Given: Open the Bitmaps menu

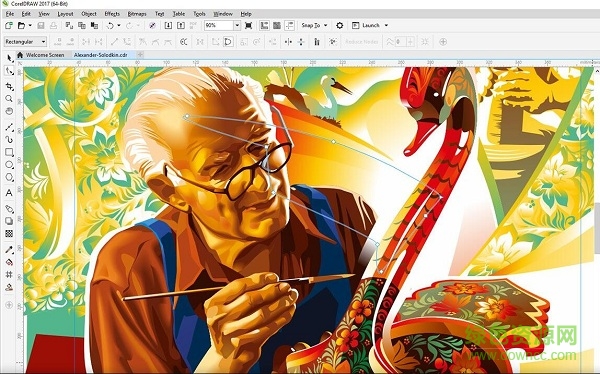Looking at the screenshot, I should pyautogui.click(x=137, y=14).
